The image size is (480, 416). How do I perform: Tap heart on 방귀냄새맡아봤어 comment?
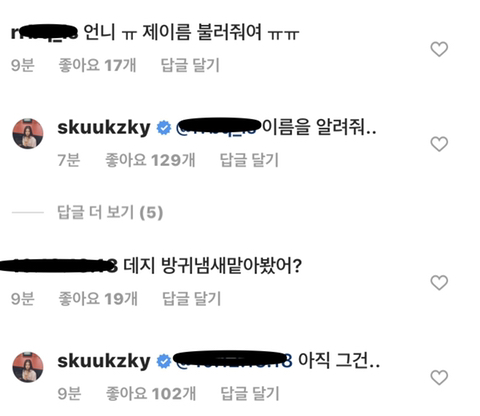[x=439, y=283]
